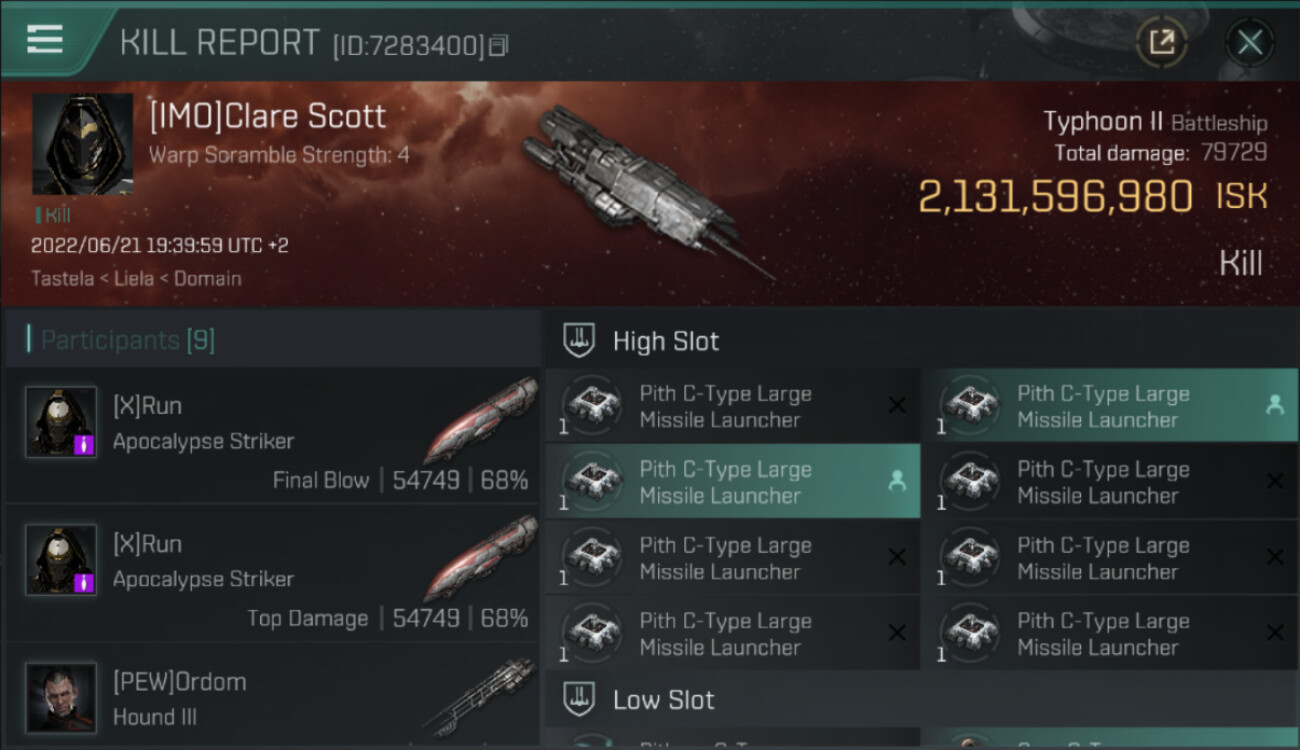
Task: Inspect the Typhoon II ship image
Action: (x=640, y=190)
